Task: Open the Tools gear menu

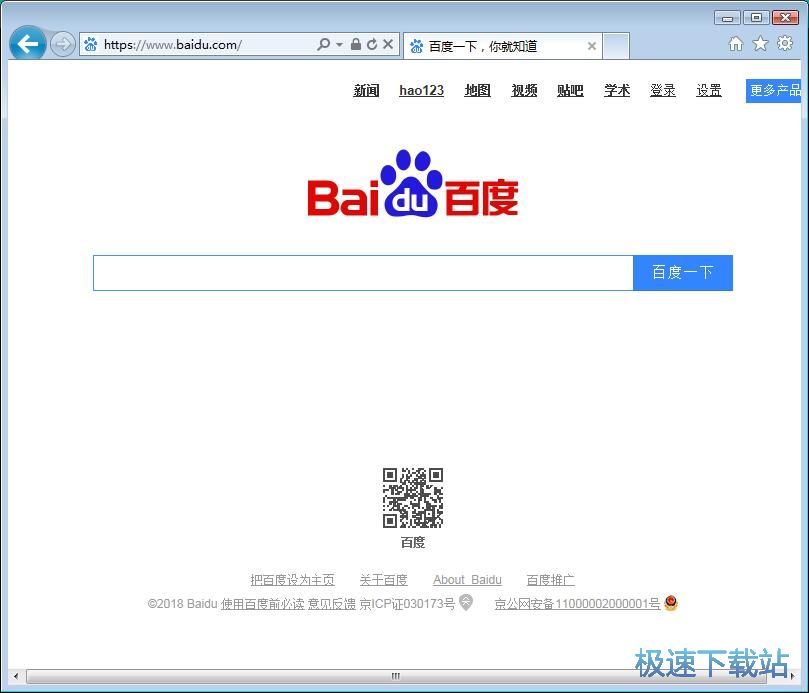Action: [785, 43]
